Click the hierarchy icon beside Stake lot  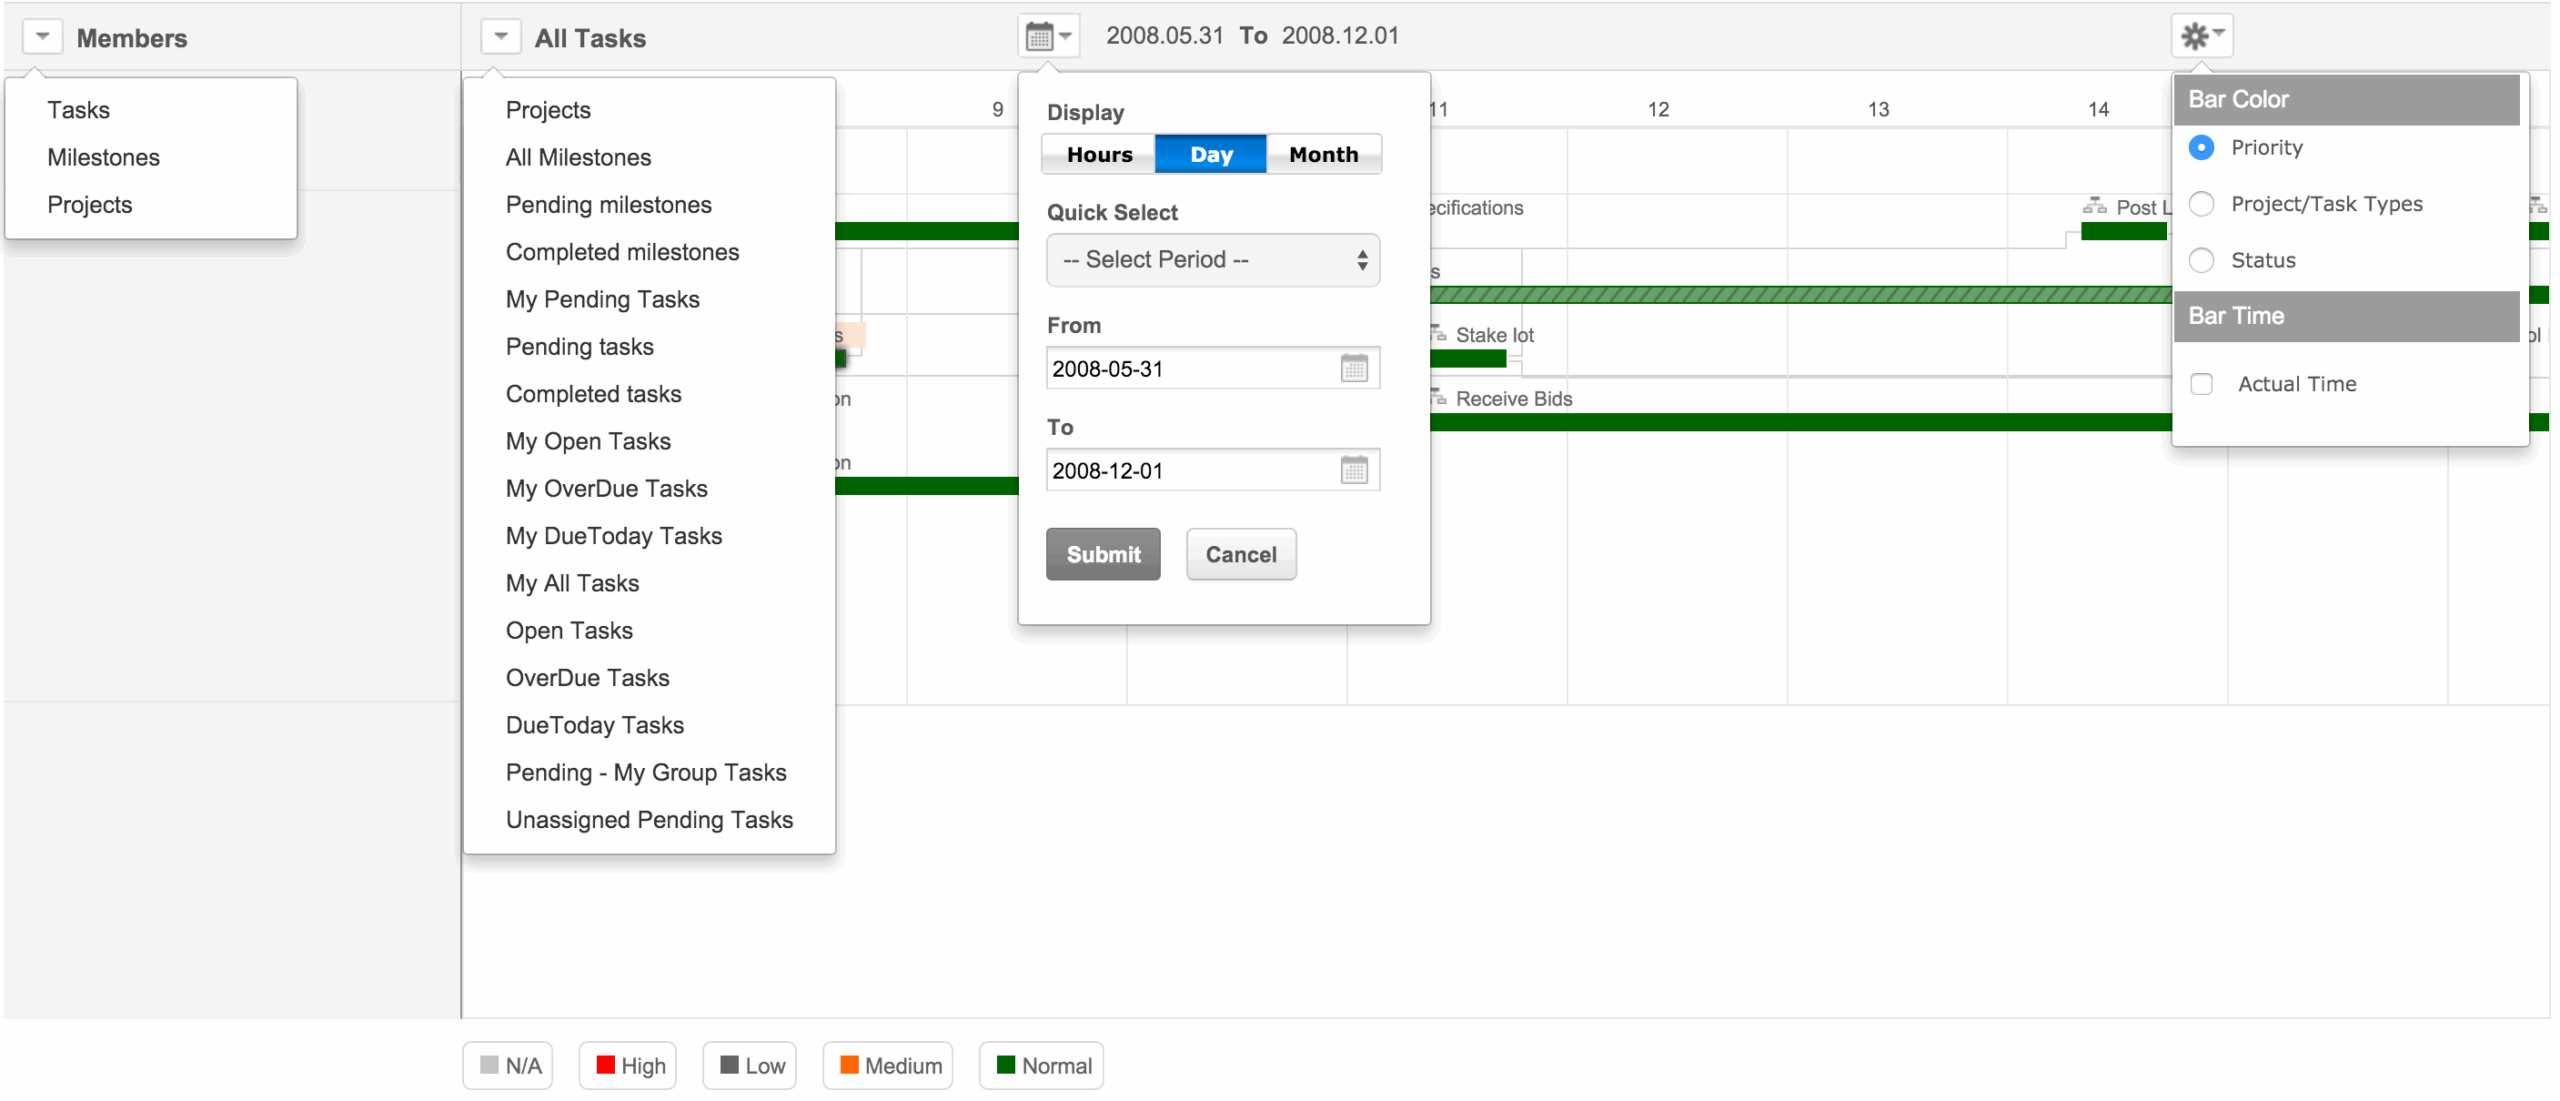pyautogui.click(x=1437, y=333)
